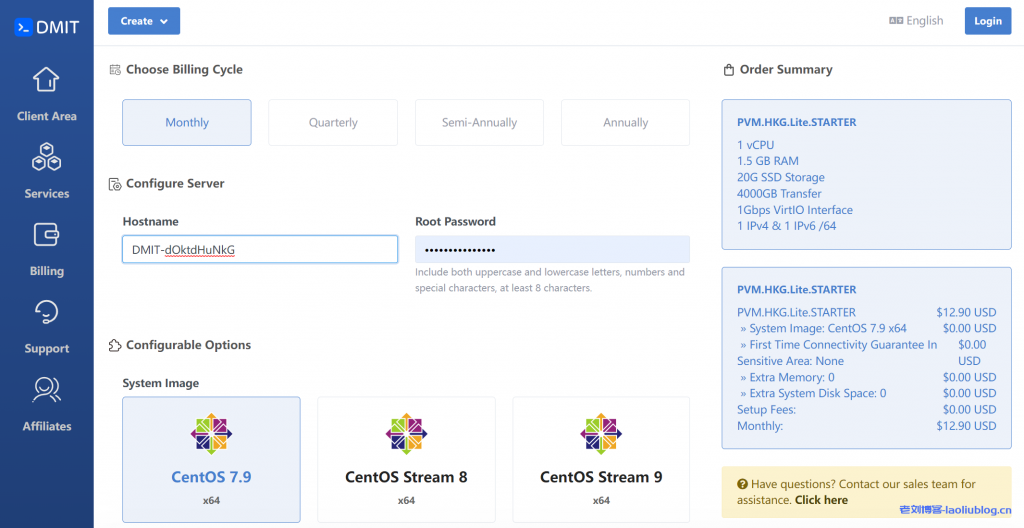Click the 'Click here' sales link
Image resolution: width=1024 pixels, height=528 pixels.
coord(821,500)
